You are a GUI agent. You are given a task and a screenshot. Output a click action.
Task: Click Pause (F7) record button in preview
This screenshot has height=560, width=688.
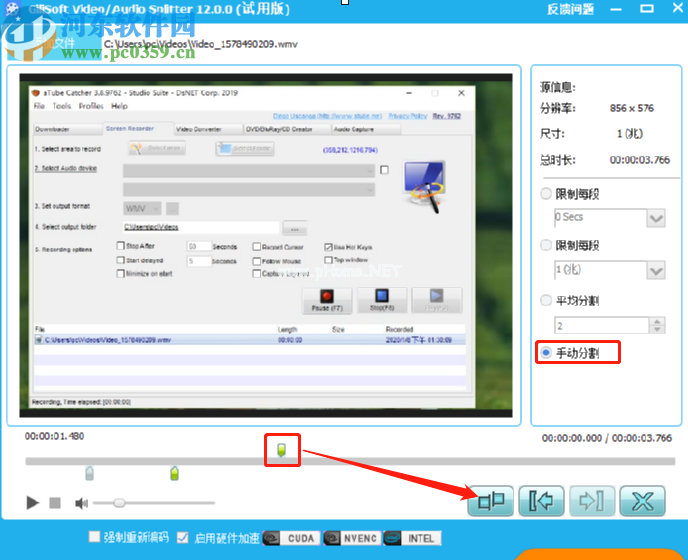click(x=327, y=301)
